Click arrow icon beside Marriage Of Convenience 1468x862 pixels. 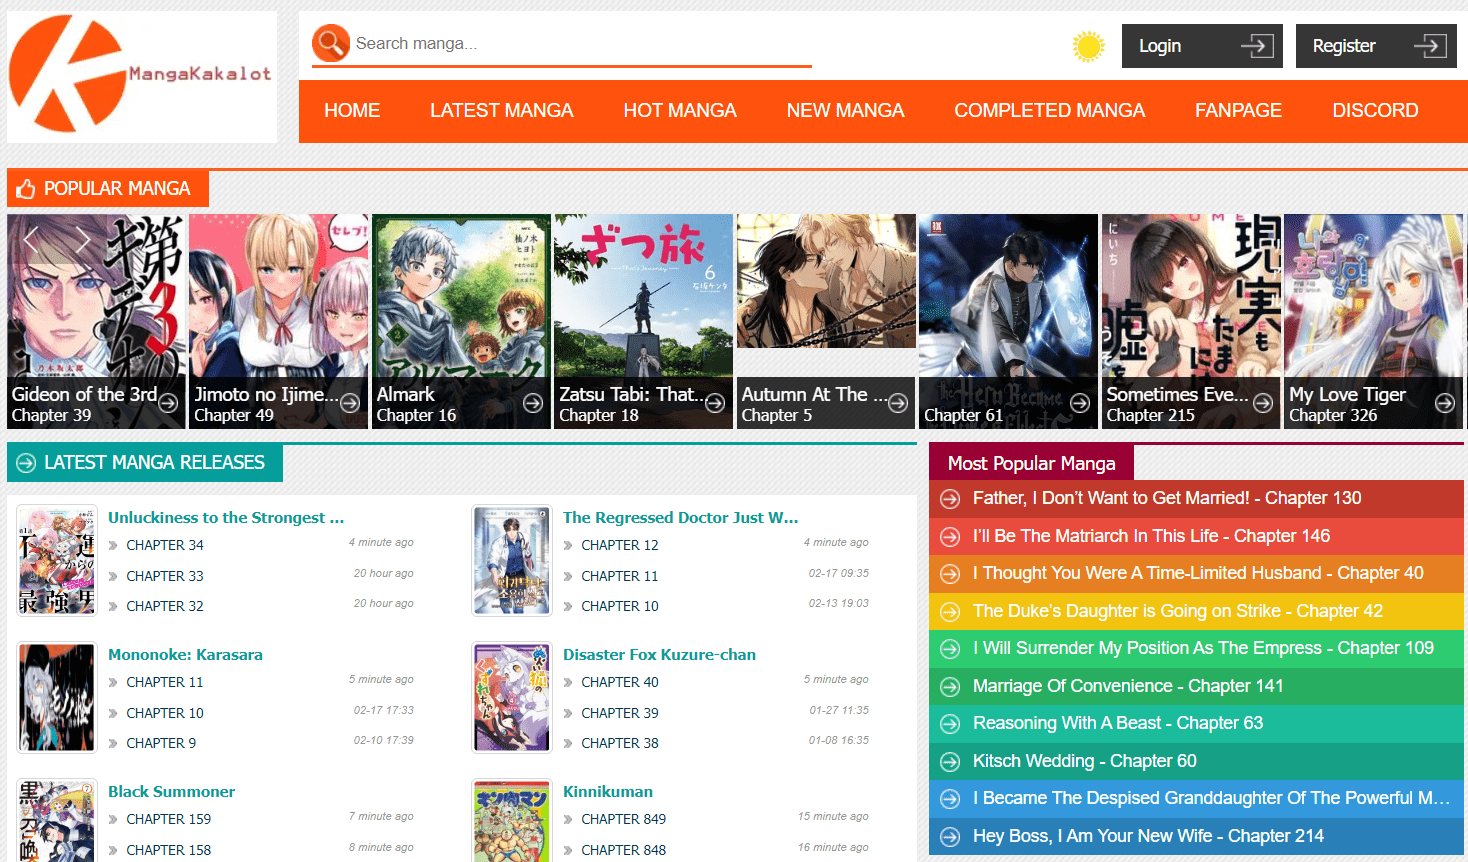point(950,687)
